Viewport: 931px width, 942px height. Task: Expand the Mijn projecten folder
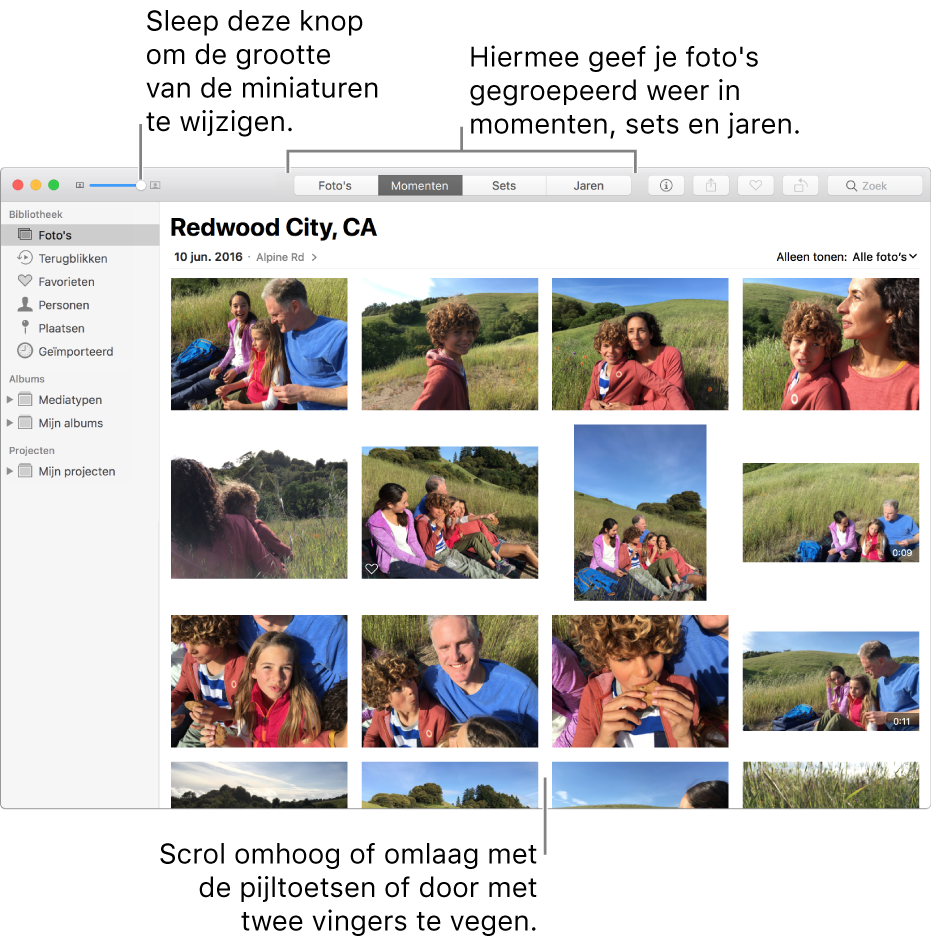point(10,471)
